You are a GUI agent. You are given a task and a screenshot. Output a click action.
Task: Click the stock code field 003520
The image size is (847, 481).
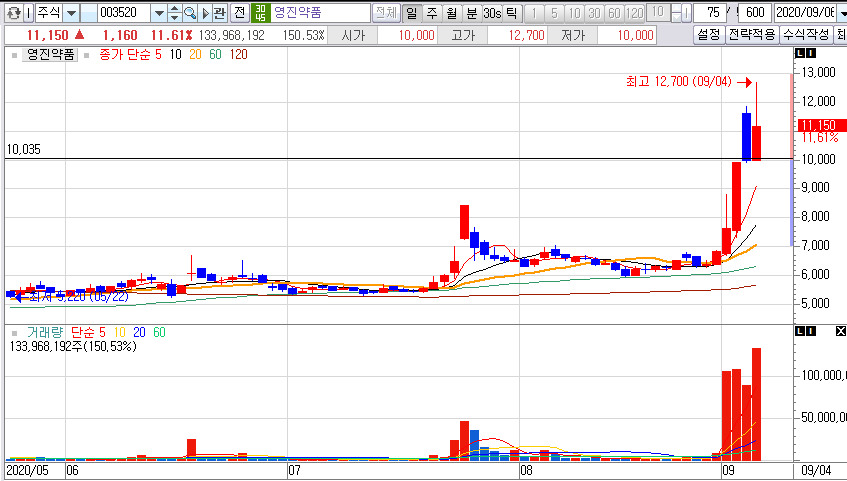[x=124, y=13]
